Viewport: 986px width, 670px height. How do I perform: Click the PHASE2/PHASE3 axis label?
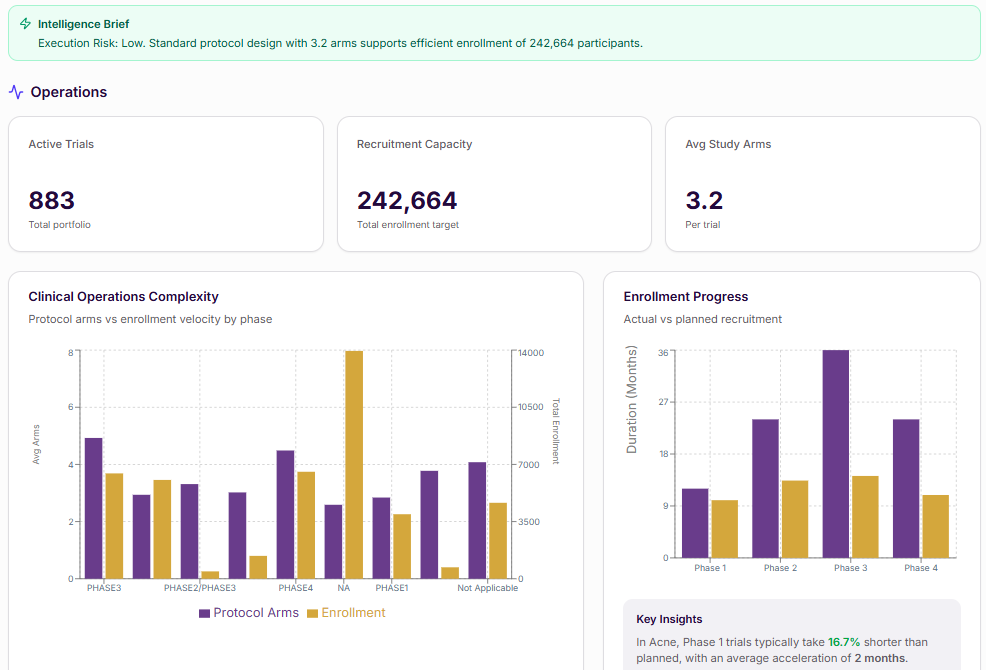[x=200, y=588]
